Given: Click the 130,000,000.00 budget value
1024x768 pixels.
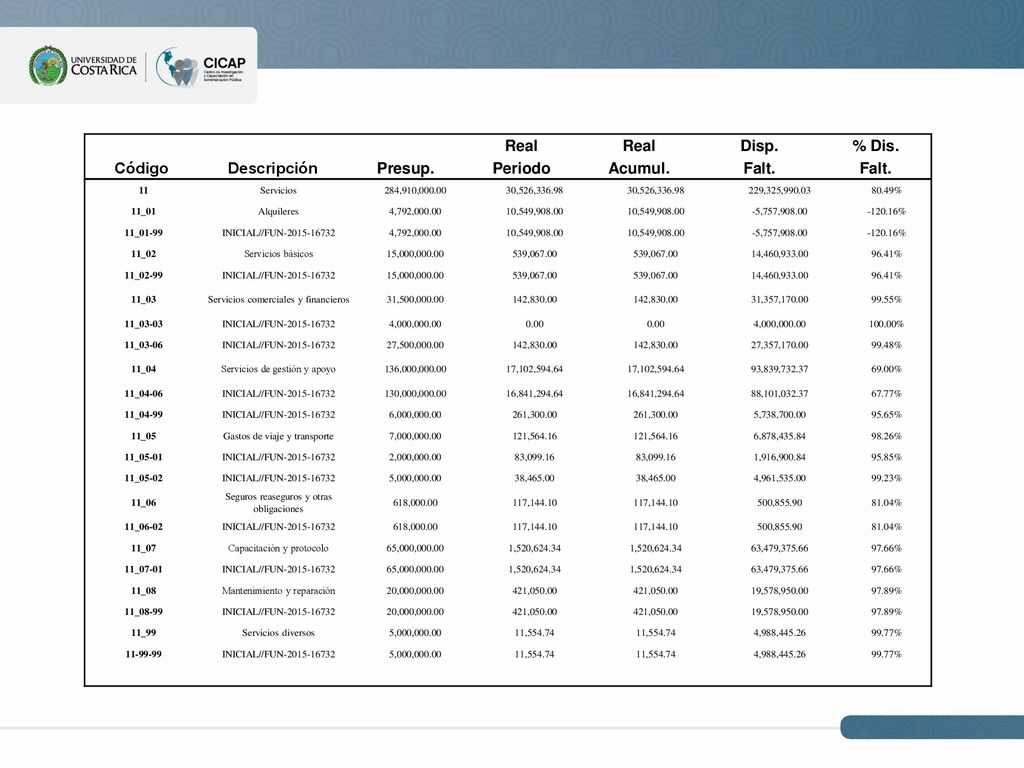Looking at the screenshot, I should (x=415, y=394).
